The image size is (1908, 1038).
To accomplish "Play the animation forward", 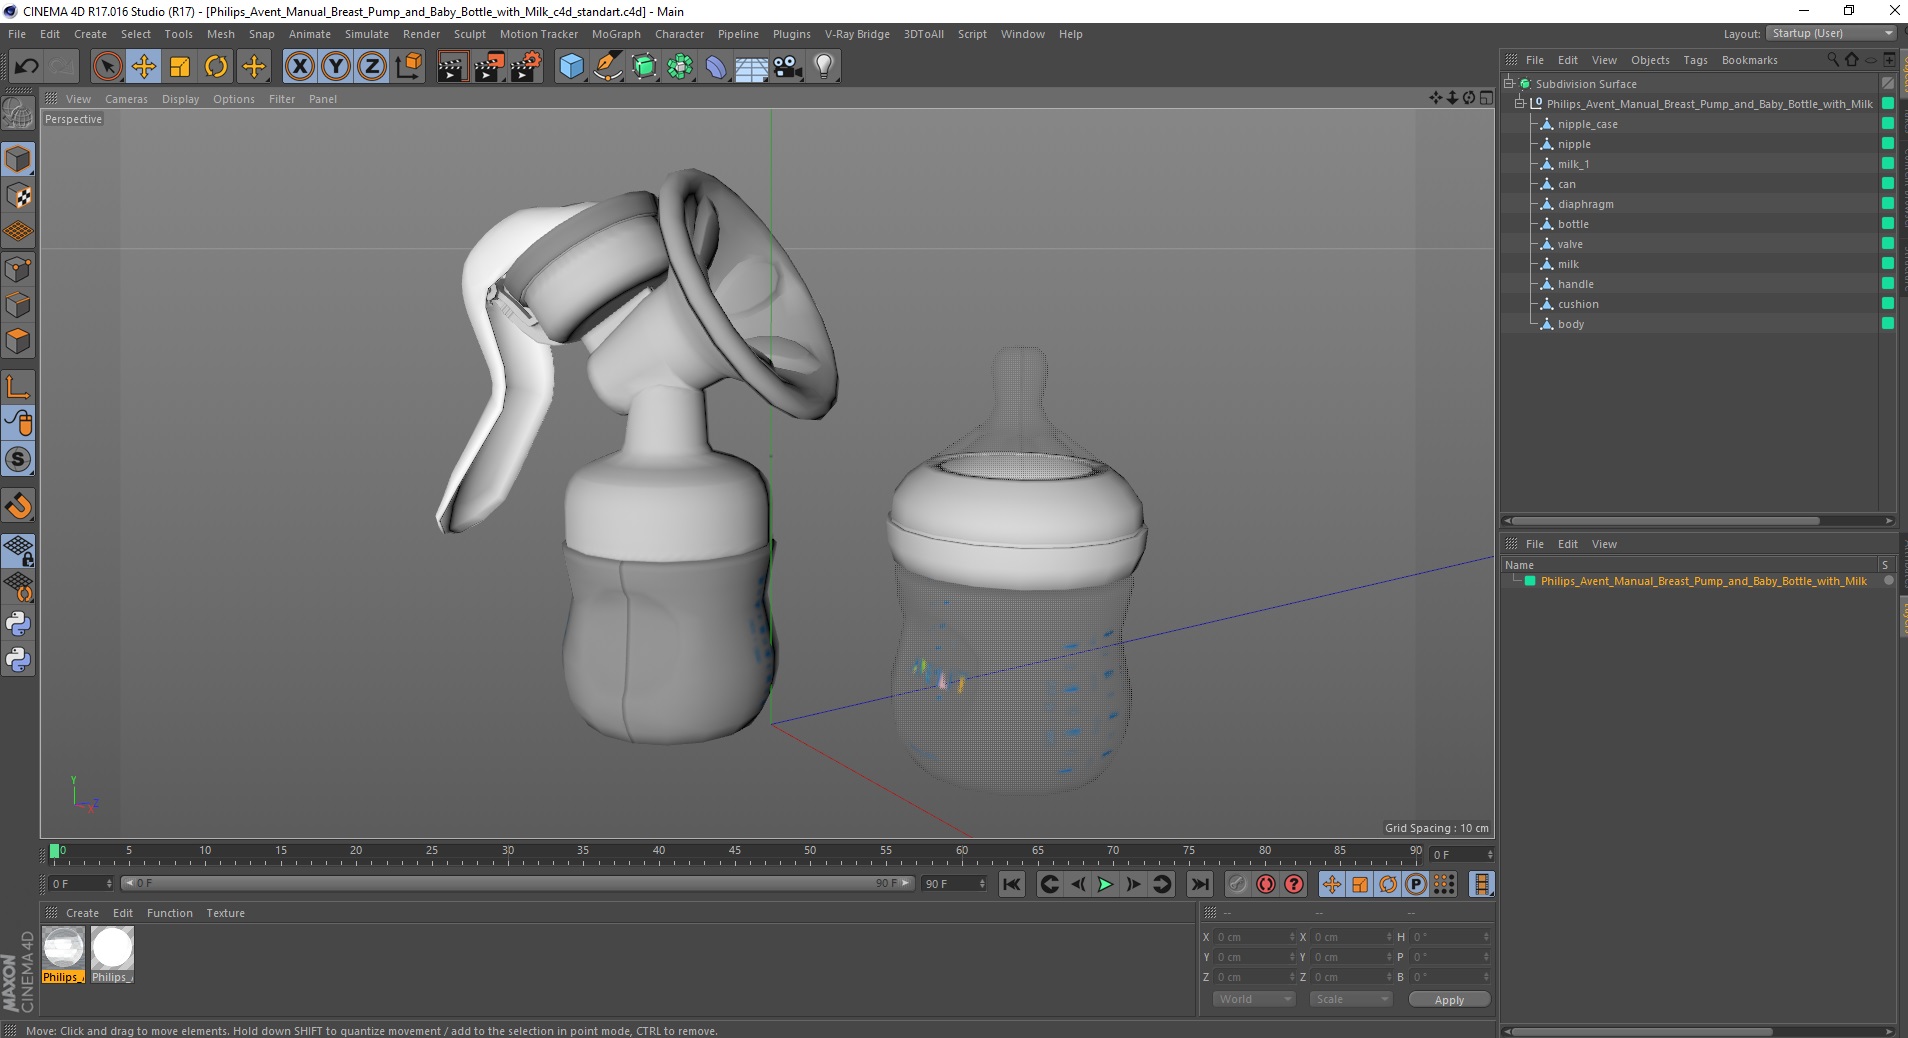I will [1105, 884].
